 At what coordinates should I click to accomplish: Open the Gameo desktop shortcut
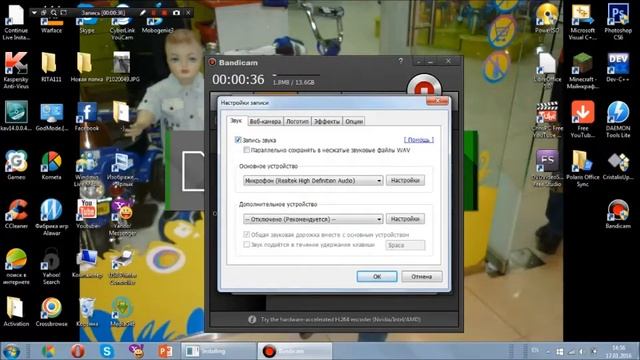tap(16, 165)
